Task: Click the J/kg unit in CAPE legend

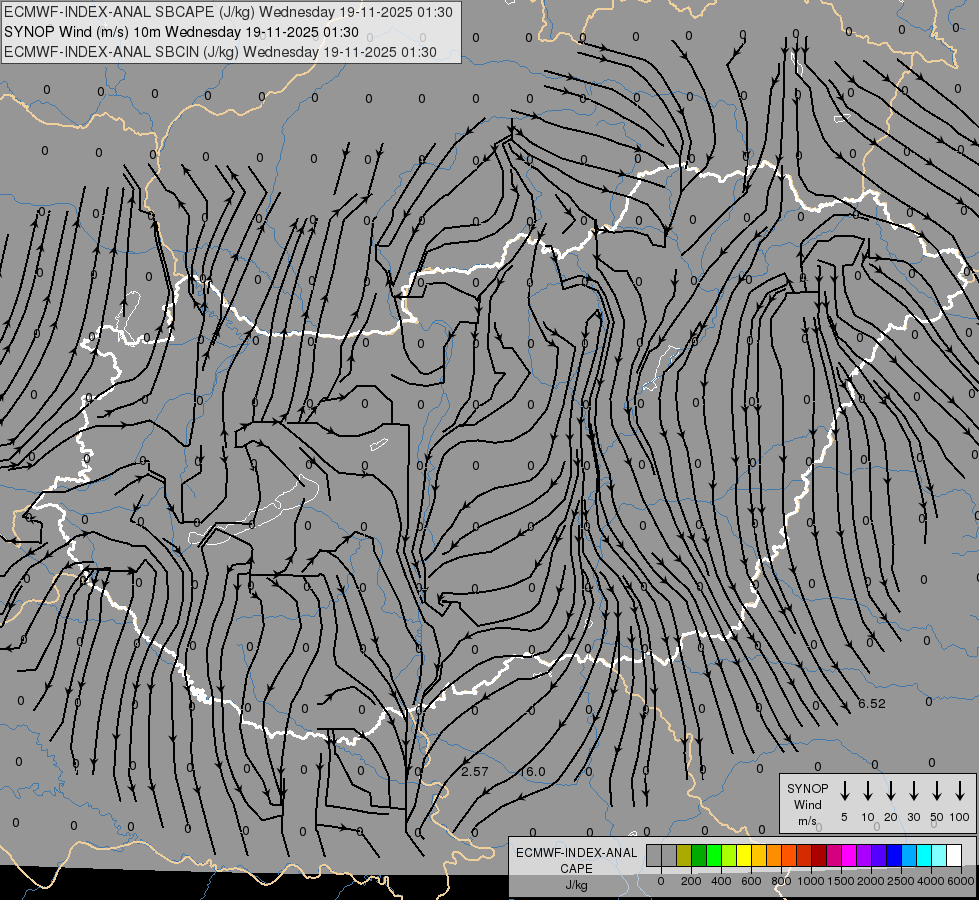Action: pyautogui.click(x=576, y=885)
